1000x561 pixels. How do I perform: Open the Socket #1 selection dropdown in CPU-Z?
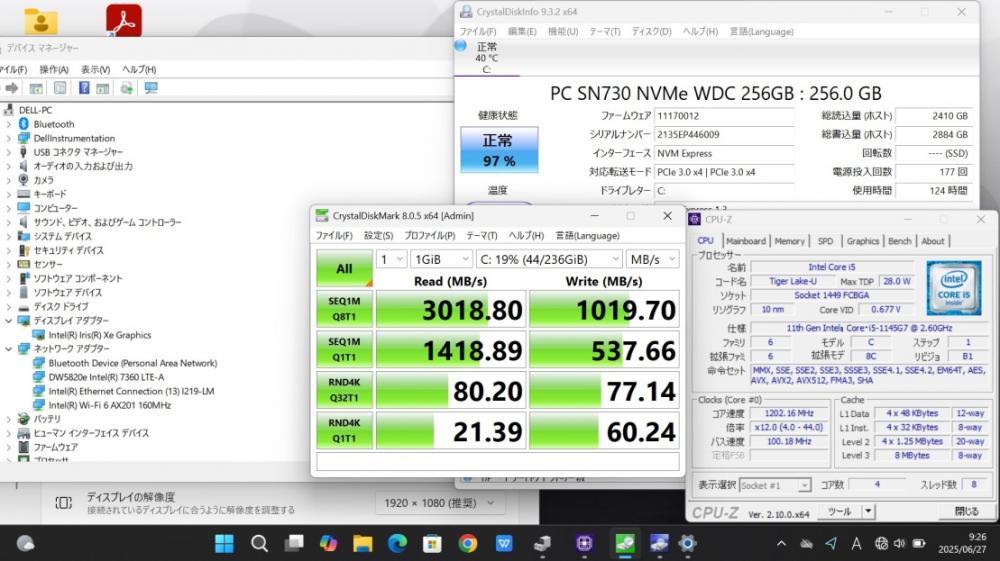pyautogui.click(x=775, y=486)
